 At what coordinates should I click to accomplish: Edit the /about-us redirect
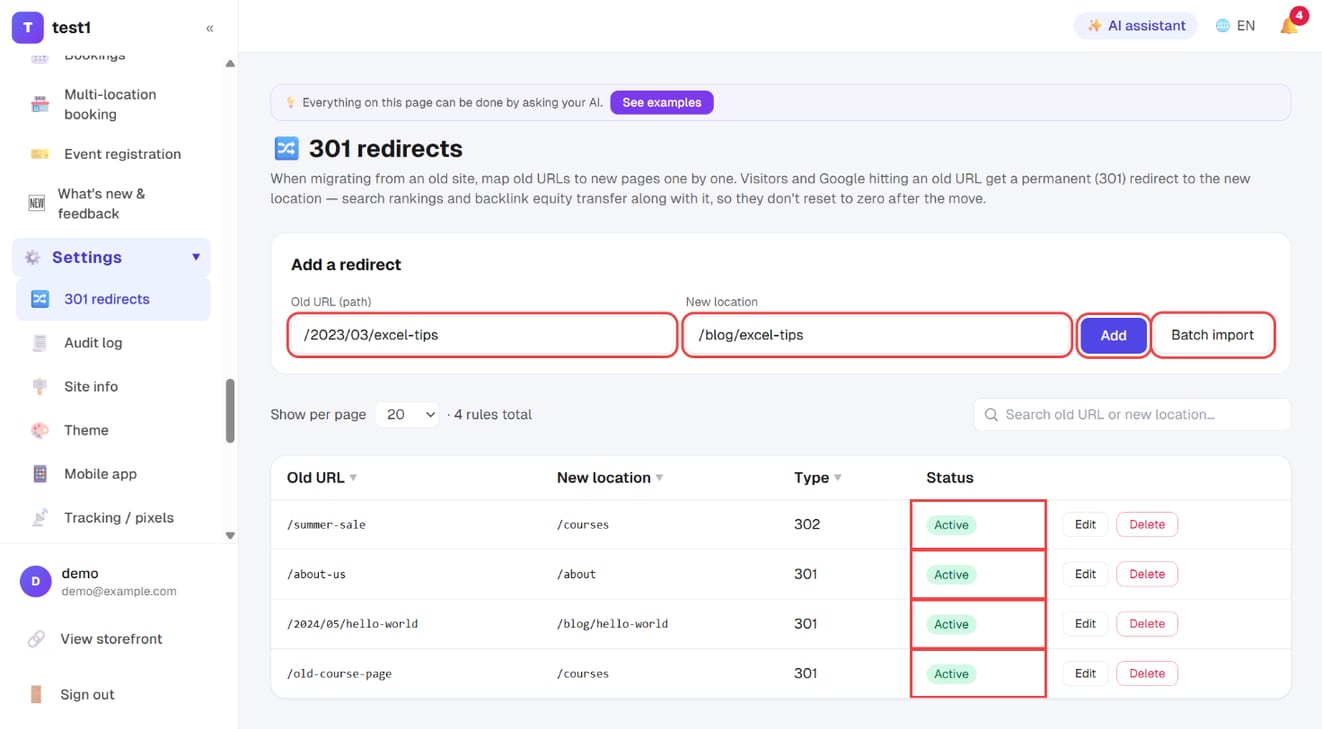(x=1085, y=574)
